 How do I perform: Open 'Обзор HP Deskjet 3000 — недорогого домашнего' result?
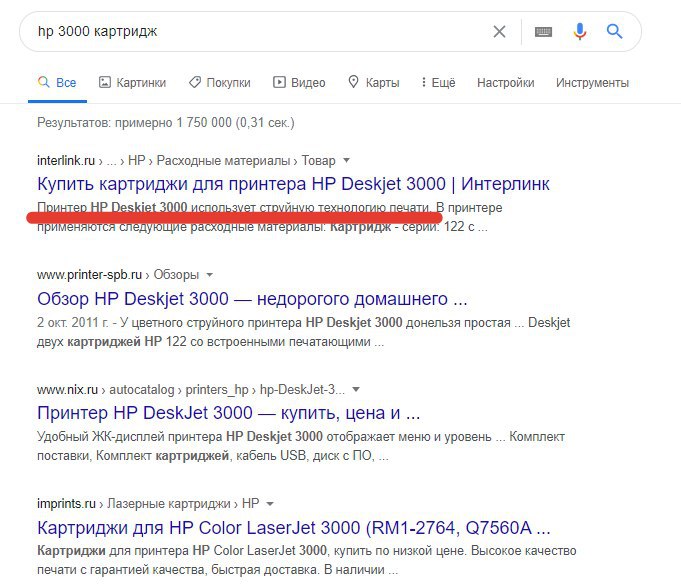coord(252,299)
